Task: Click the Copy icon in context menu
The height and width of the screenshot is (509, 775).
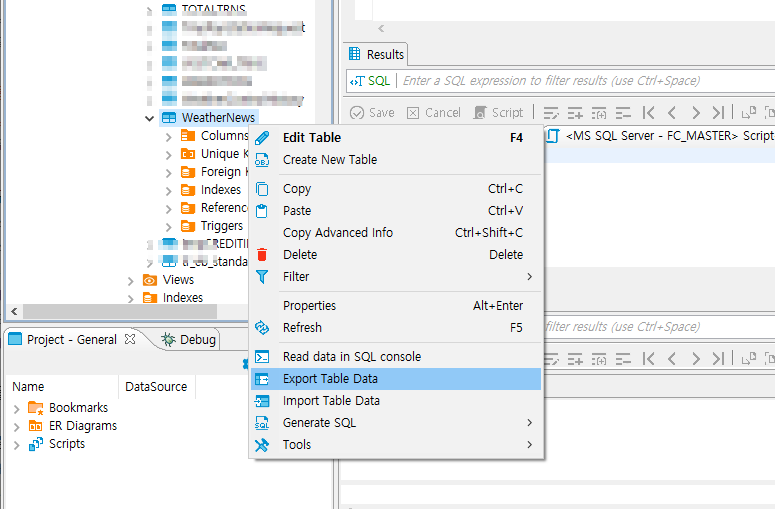Action: 262,189
